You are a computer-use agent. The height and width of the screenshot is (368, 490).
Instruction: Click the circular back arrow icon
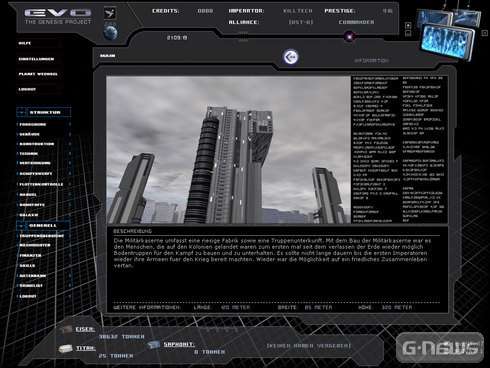[291, 57]
